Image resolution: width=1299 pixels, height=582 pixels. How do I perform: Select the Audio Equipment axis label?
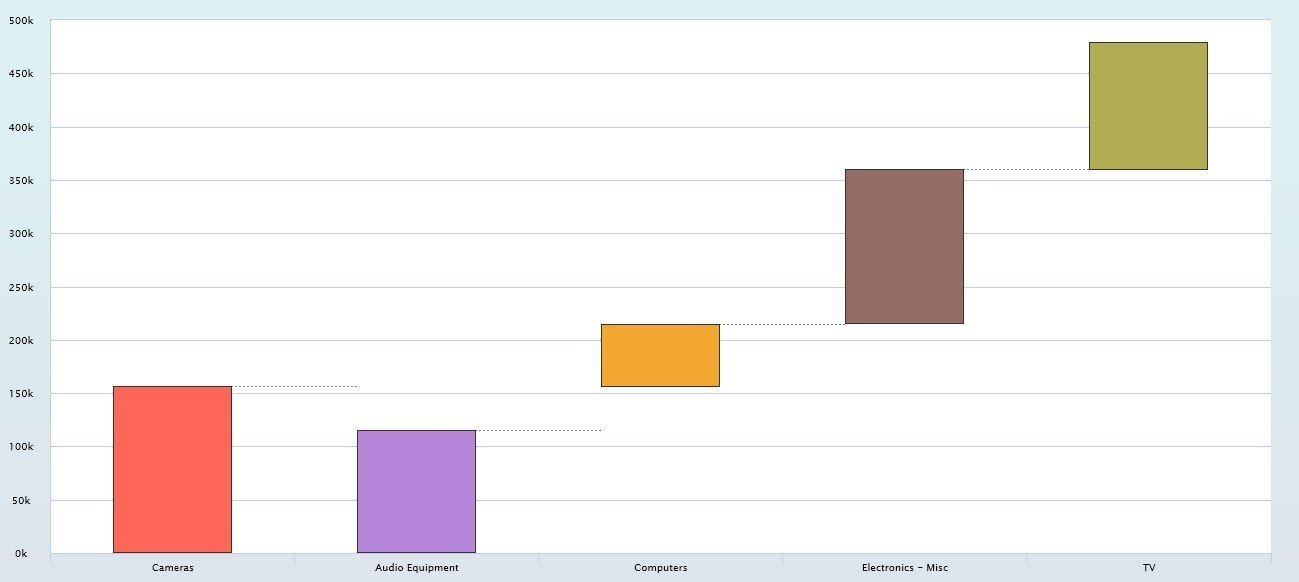(x=417, y=568)
